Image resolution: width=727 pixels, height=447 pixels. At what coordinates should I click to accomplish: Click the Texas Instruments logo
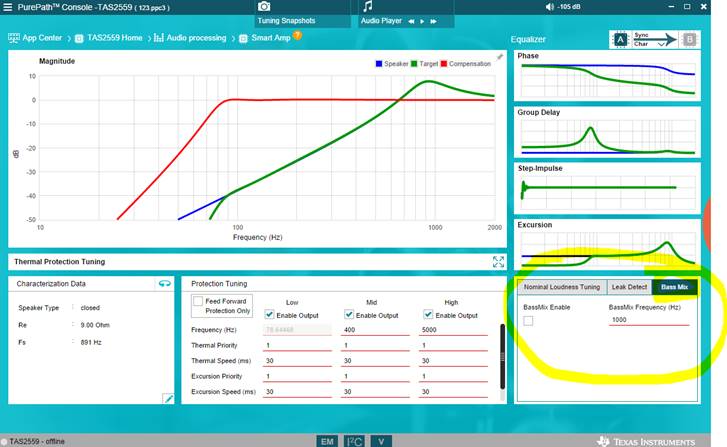click(646, 441)
